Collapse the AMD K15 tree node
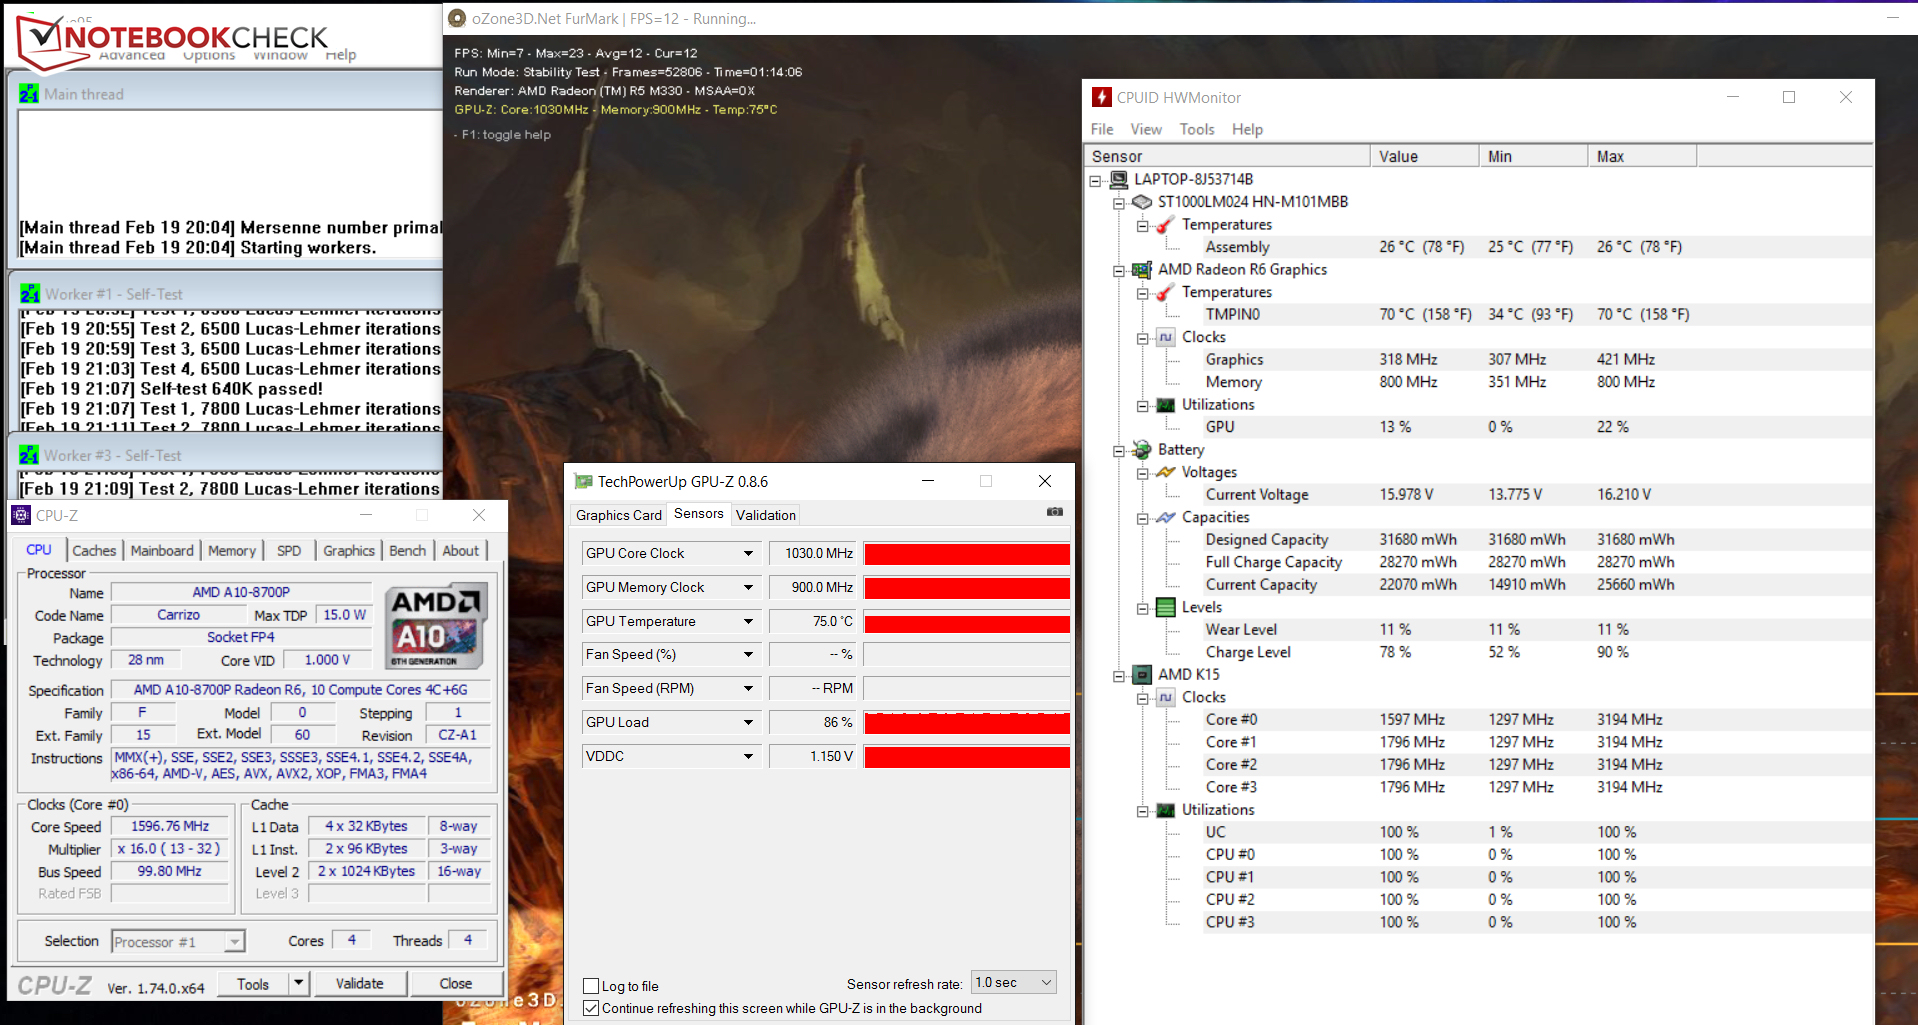 pos(1119,676)
